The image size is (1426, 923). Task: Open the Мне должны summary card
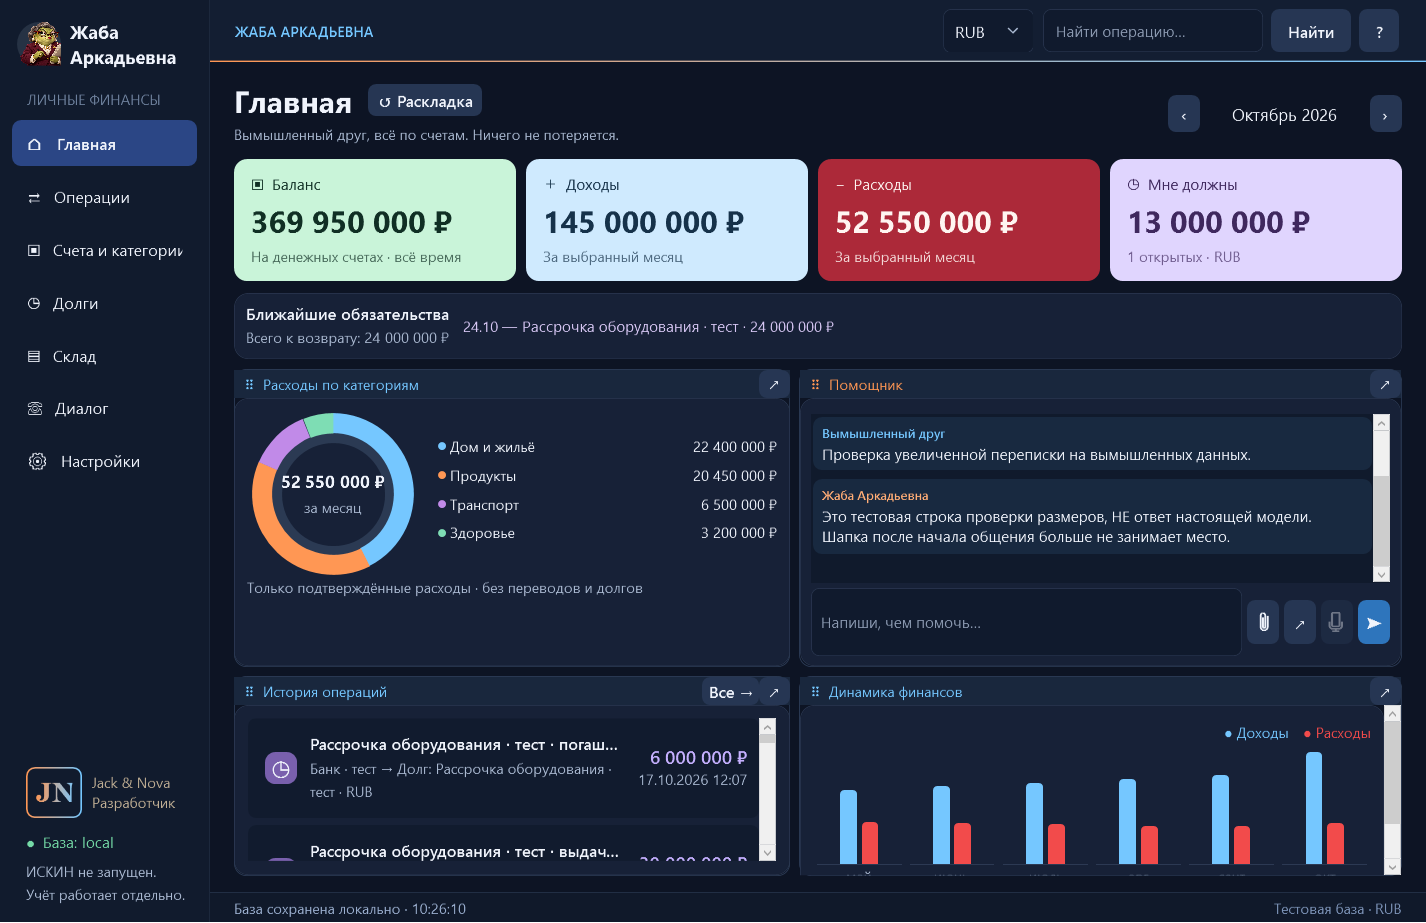pos(1255,220)
